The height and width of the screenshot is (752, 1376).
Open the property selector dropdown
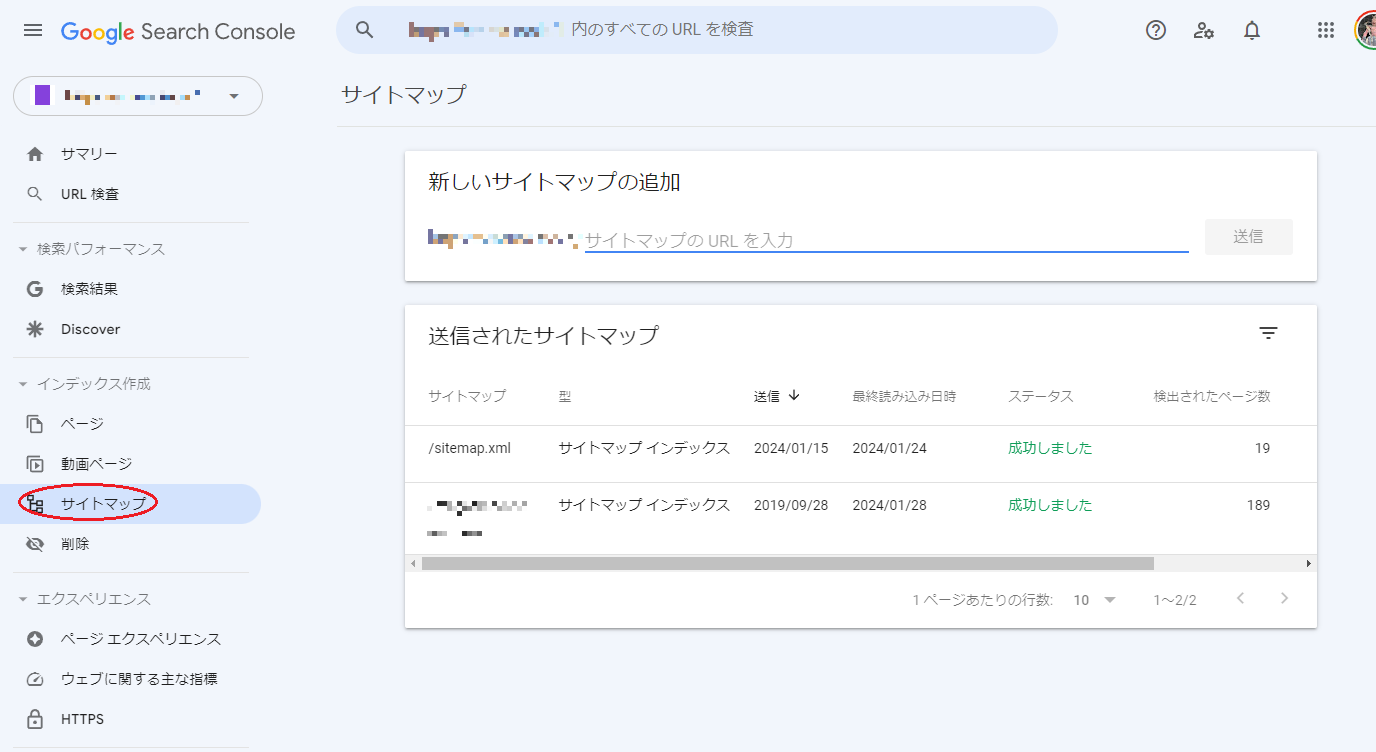[234, 96]
